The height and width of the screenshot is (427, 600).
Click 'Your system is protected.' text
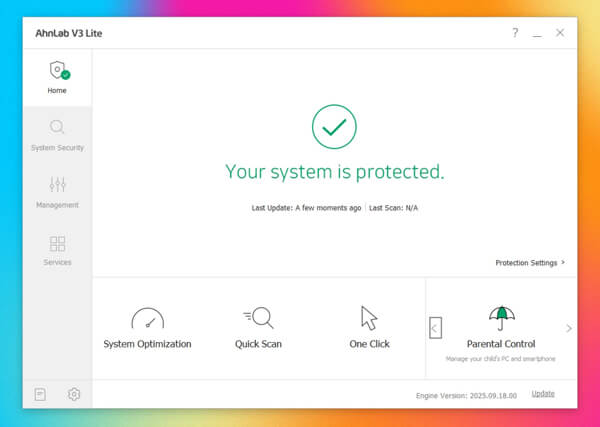click(334, 172)
